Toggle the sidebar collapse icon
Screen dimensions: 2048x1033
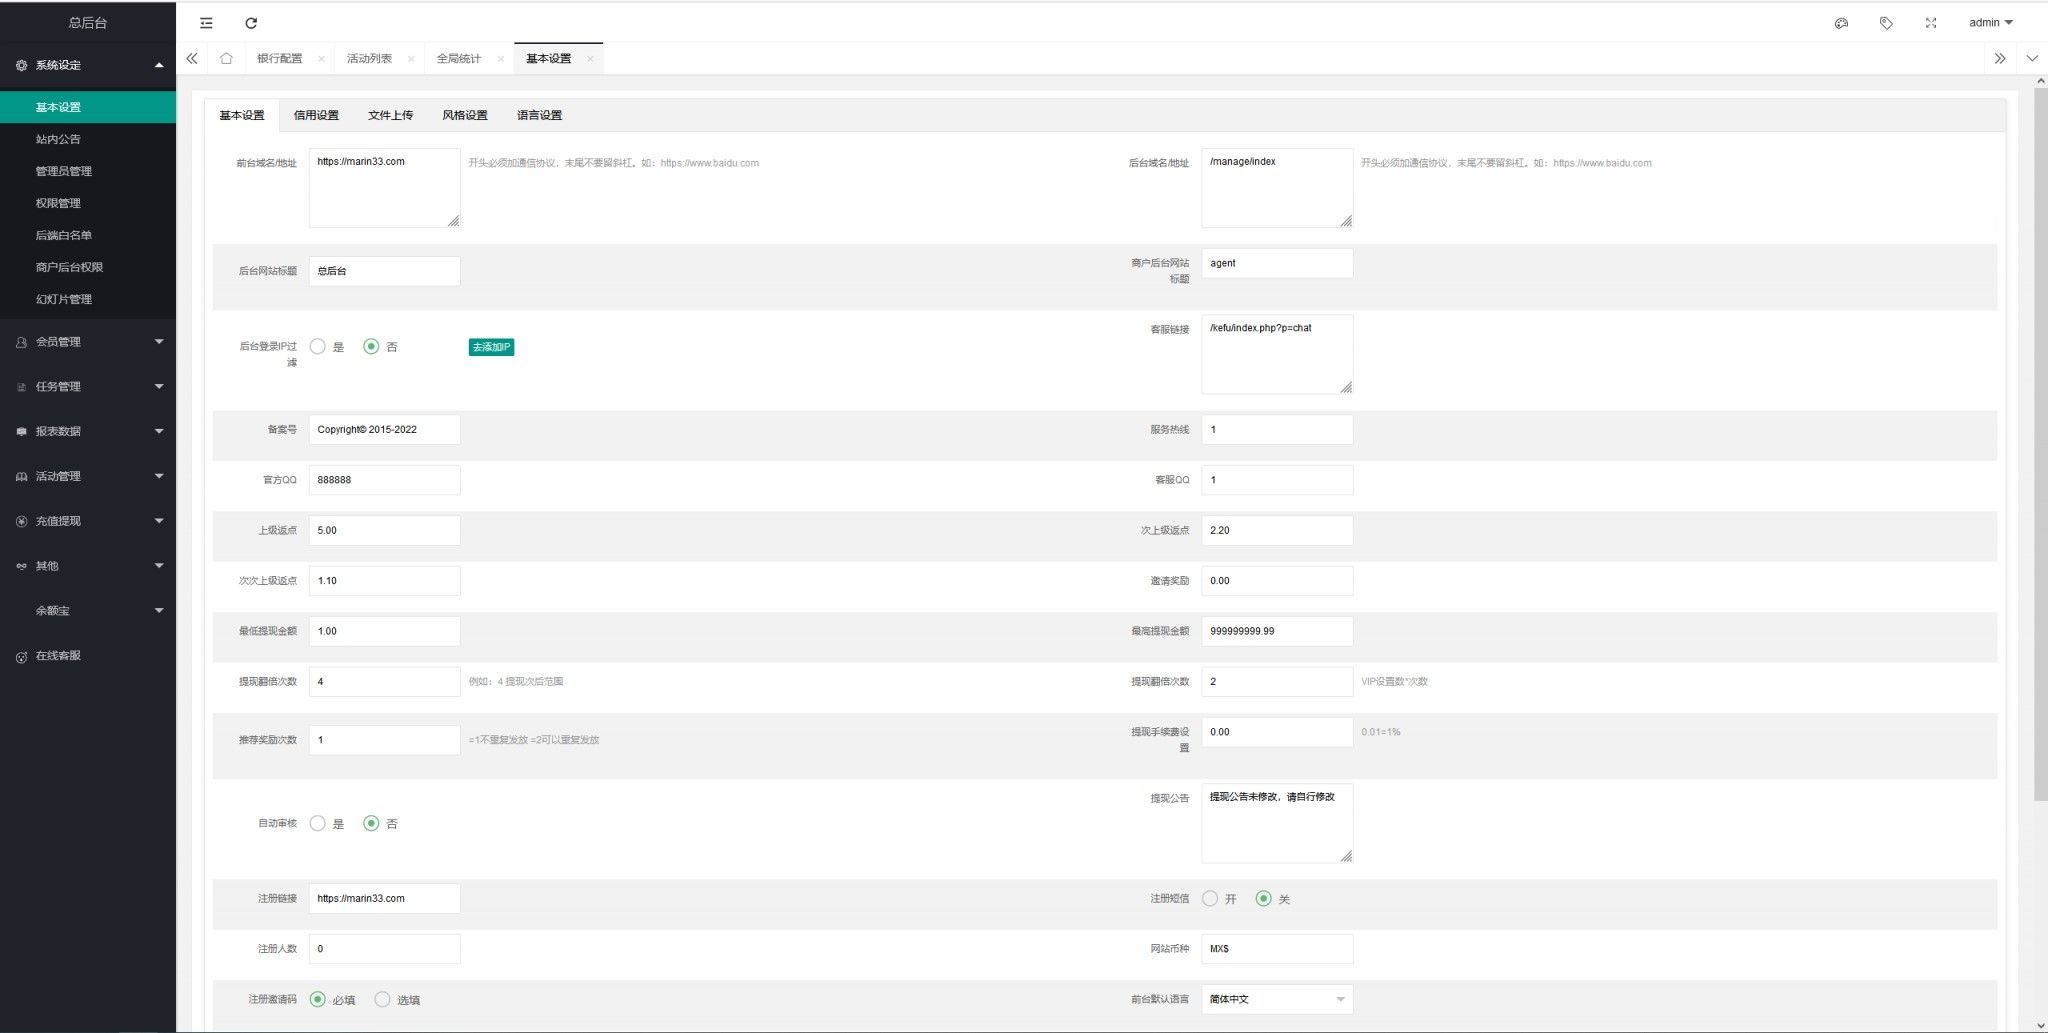pyautogui.click(x=206, y=23)
